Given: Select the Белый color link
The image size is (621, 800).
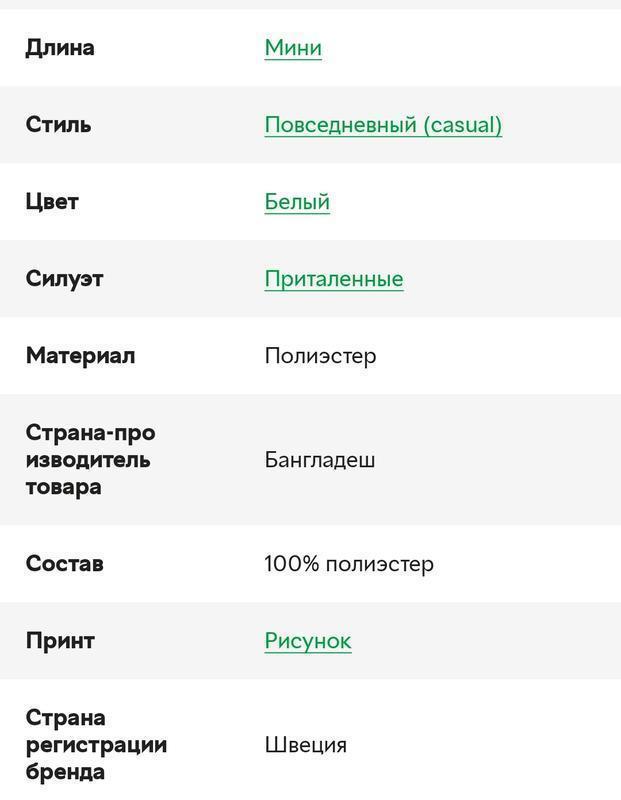Looking at the screenshot, I should point(297,202).
